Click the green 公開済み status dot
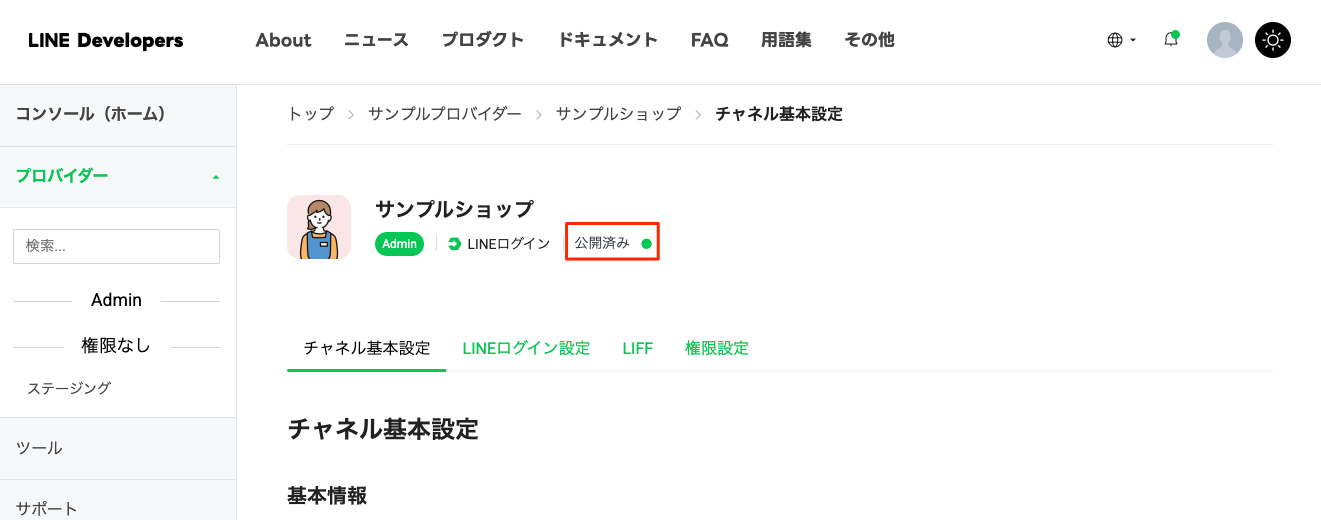 [x=646, y=244]
